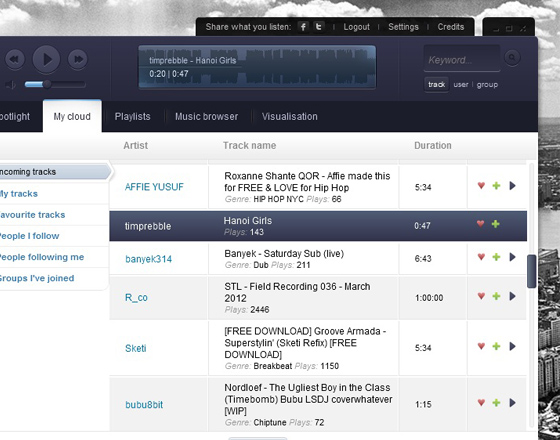Share on Facebook
This screenshot has width=560, height=440.
pyautogui.click(x=303, y=27)
